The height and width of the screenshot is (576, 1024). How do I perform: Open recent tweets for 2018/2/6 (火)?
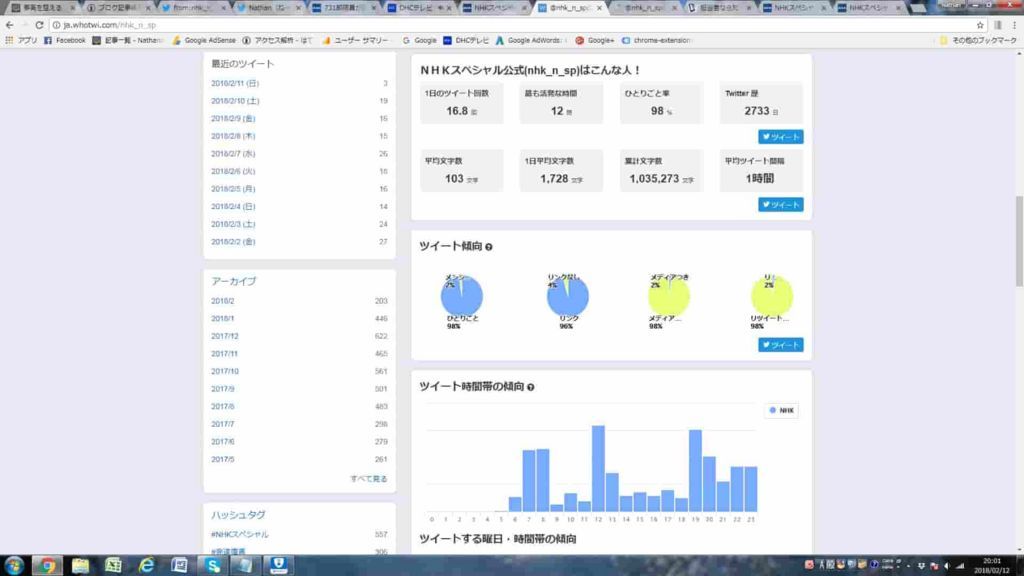[232, 172]
